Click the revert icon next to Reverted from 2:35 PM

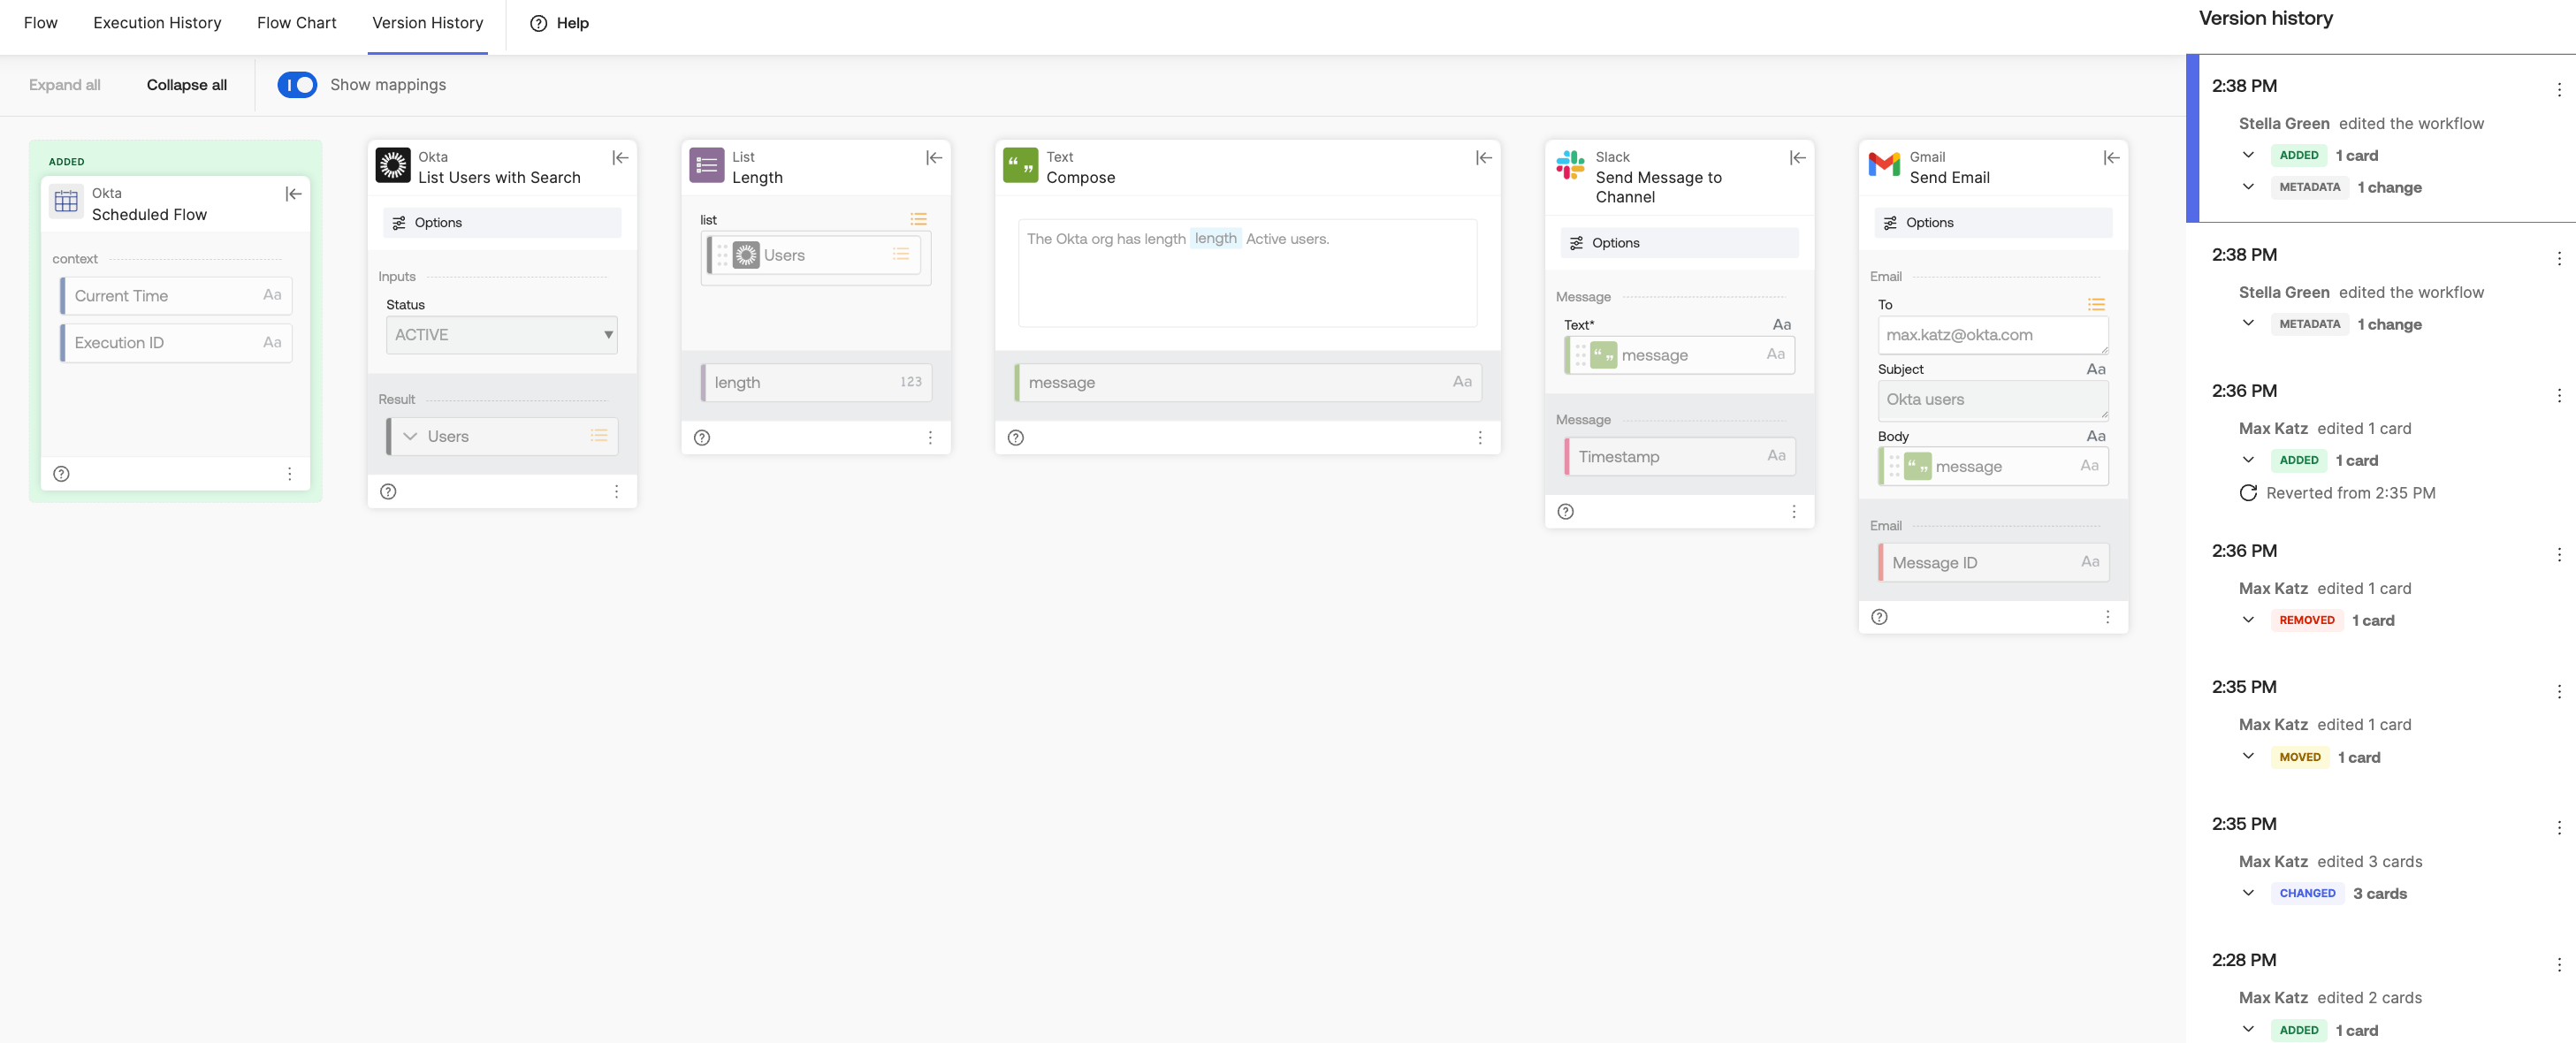[x=2248, y=493]
